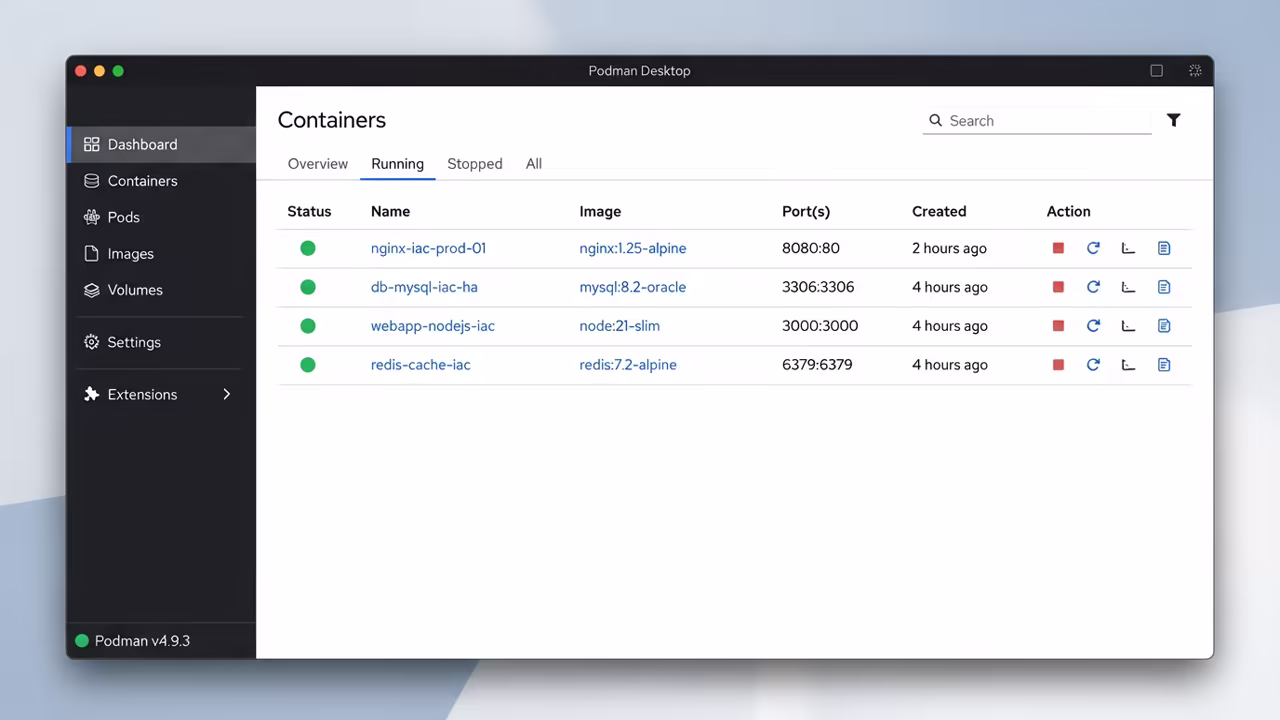Open the redis-cache-iac container link
1280x720 pixels.
tap(421, 365)
